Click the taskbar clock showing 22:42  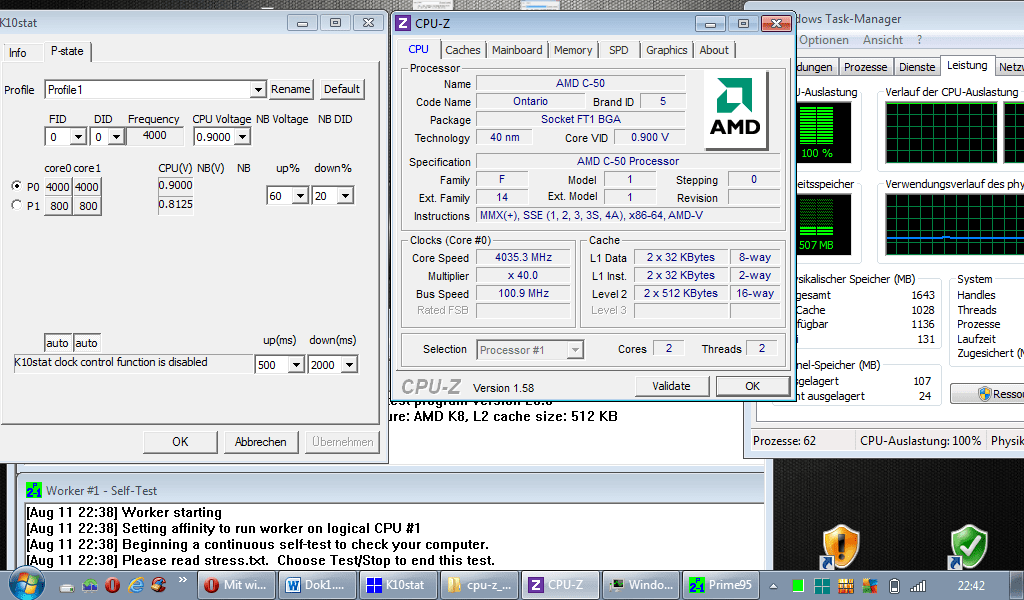tap(971, 586)
